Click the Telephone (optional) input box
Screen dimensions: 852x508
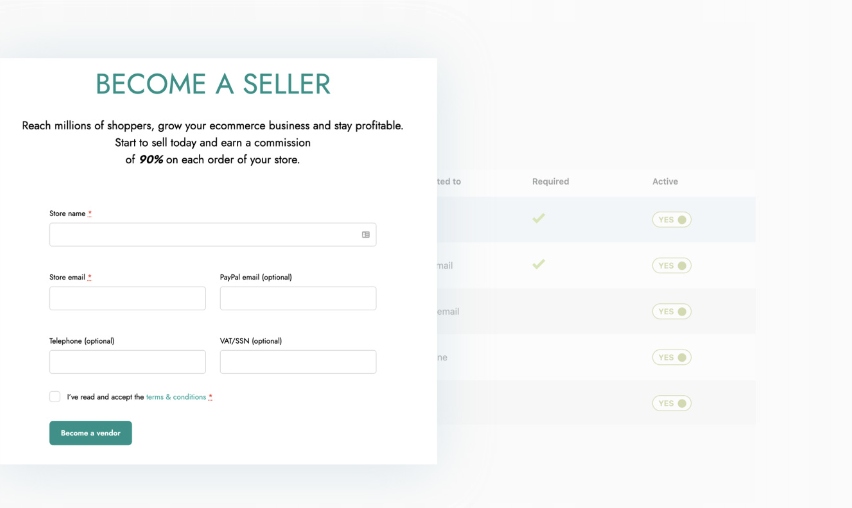click(x=127, y=362)
